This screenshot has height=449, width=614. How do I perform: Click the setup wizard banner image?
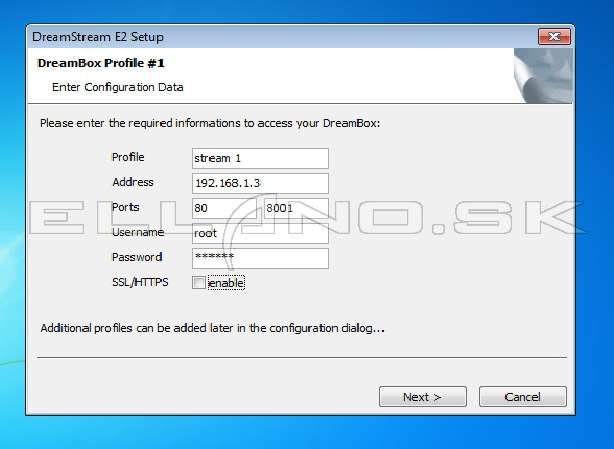coord(543,76)
